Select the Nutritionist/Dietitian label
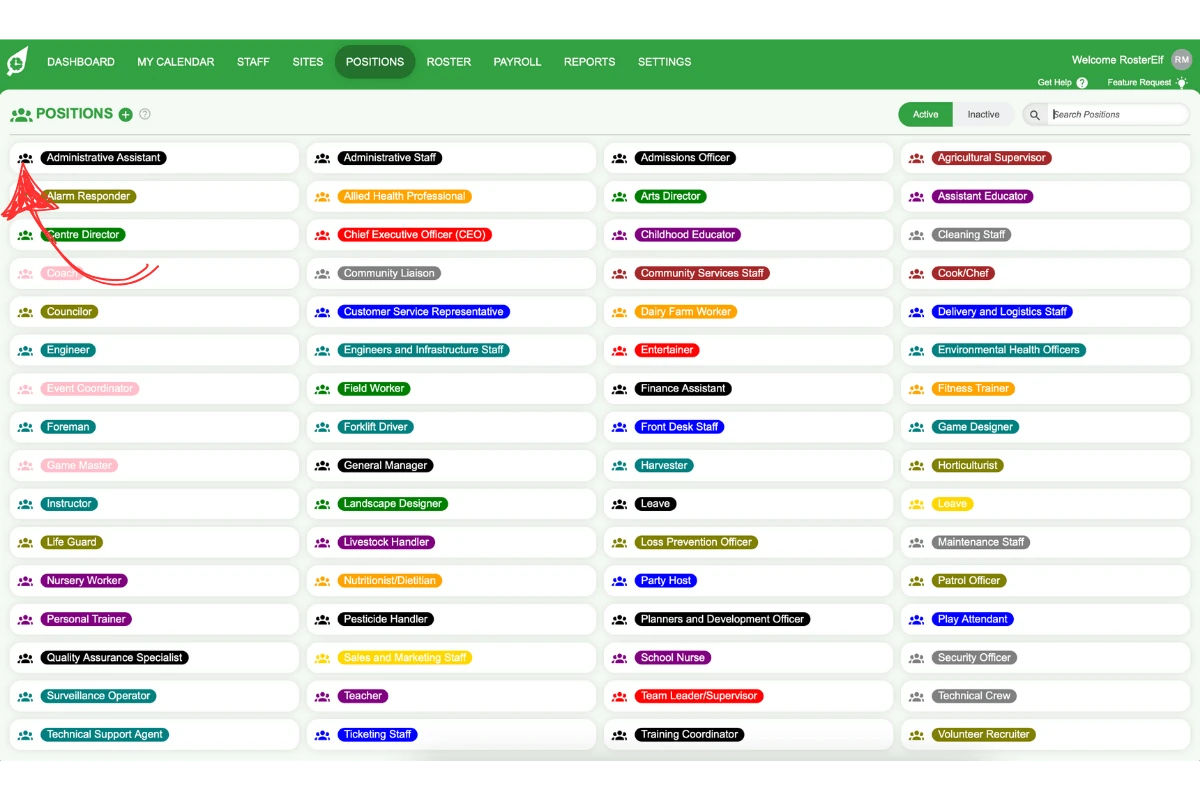This screenshot has width=1200, height=800. tap(390, 581)
